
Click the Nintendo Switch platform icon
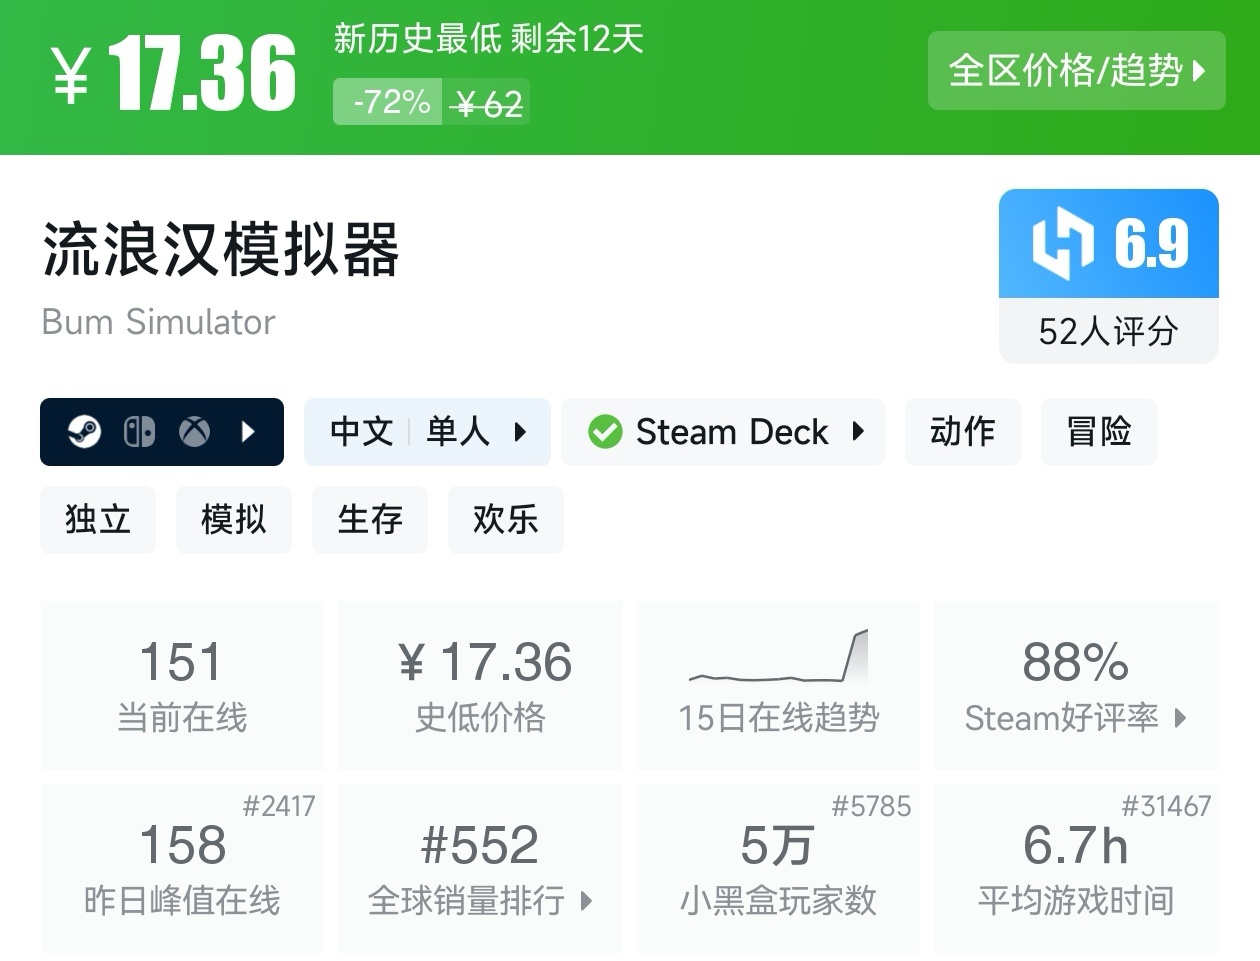pyautogui.click(x=139, y=432)
